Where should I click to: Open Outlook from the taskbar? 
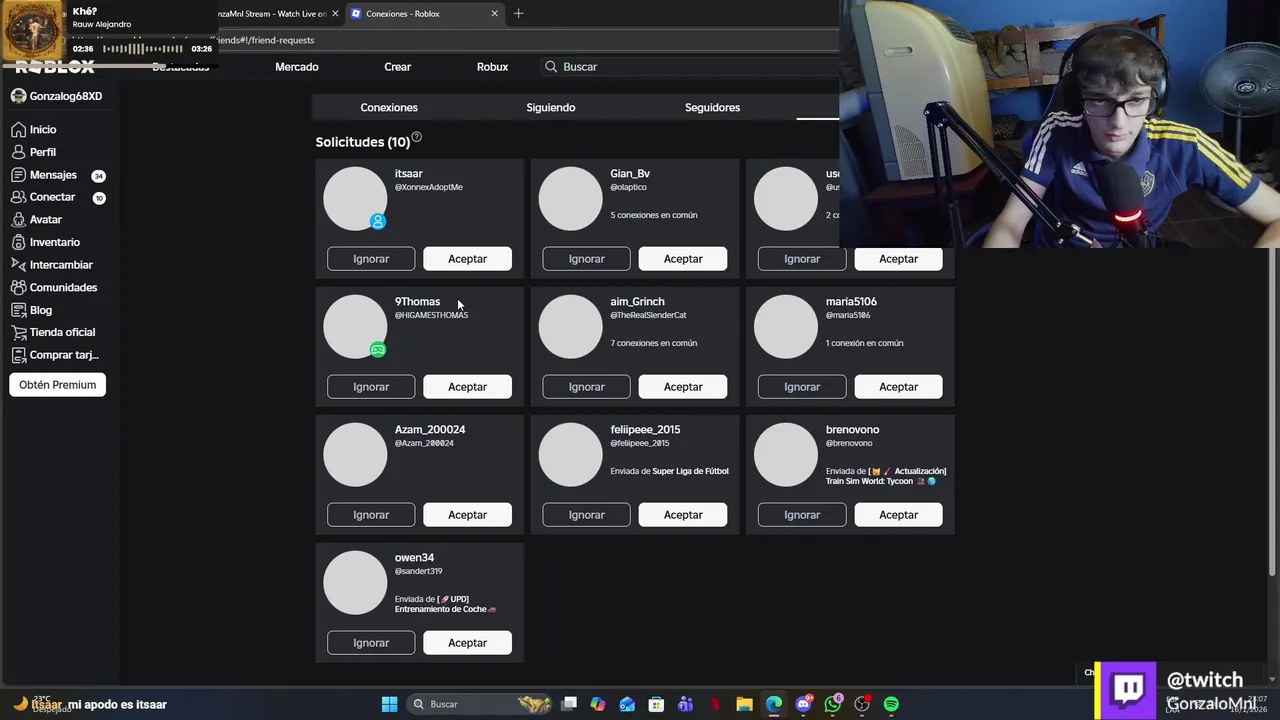[x=627, y=704]
